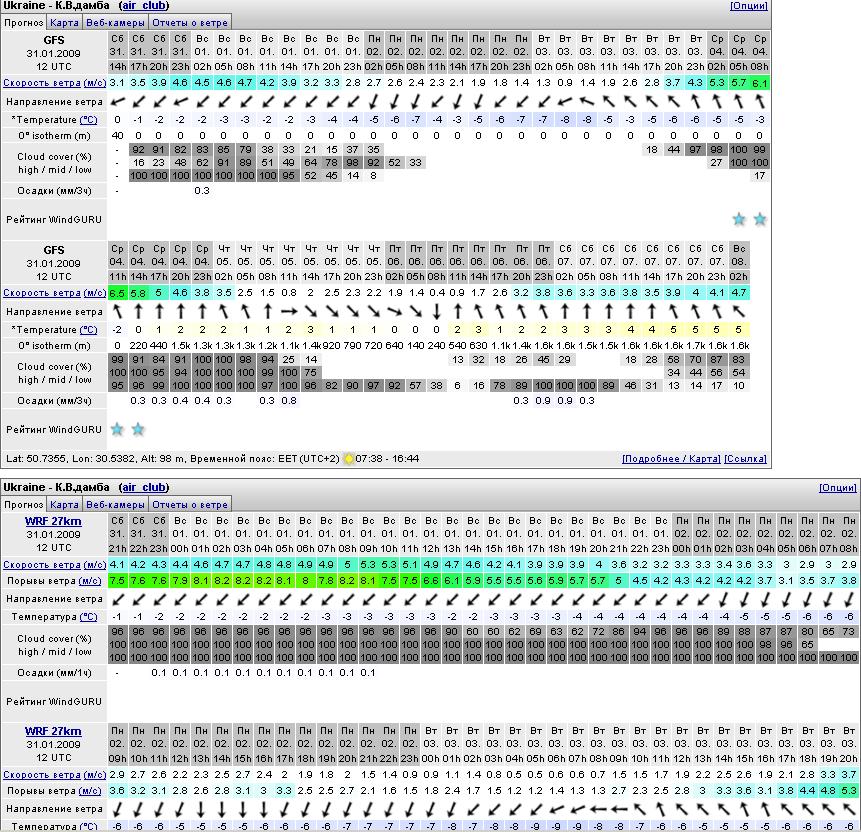Viewport: 861px width, 832px height.
Task: Open the Карта tab in the top panel
Action: coord(65,21)
